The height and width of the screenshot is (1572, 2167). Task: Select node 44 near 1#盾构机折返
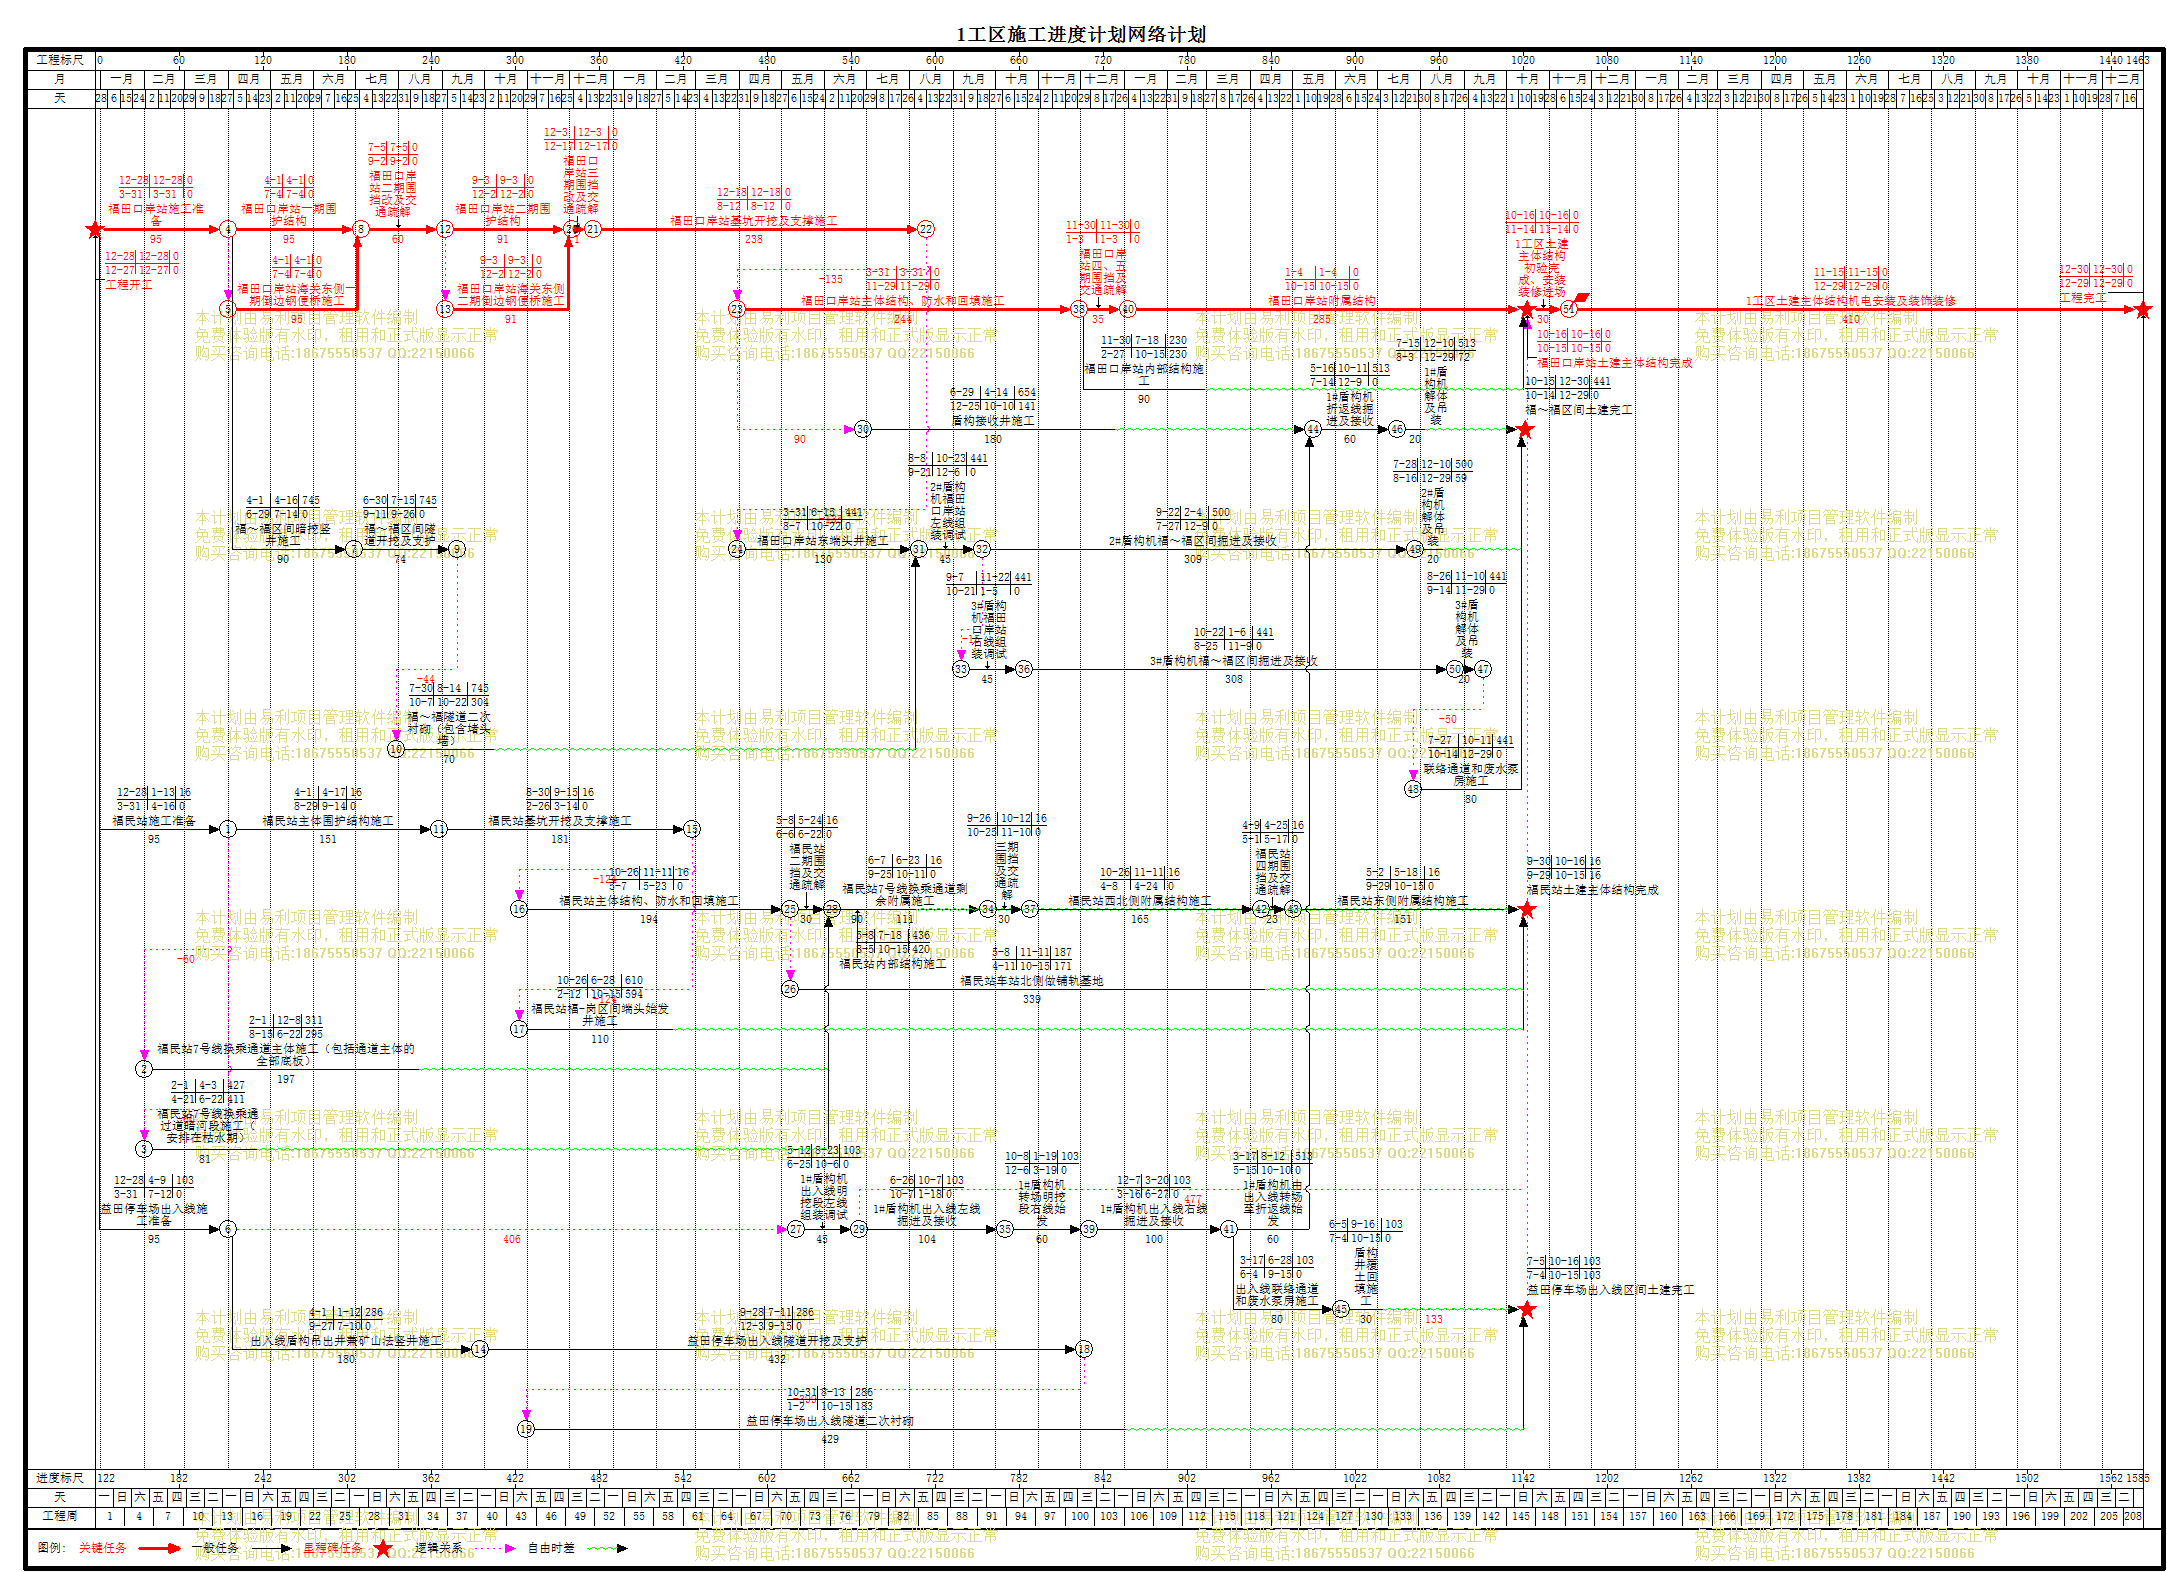1313,430
